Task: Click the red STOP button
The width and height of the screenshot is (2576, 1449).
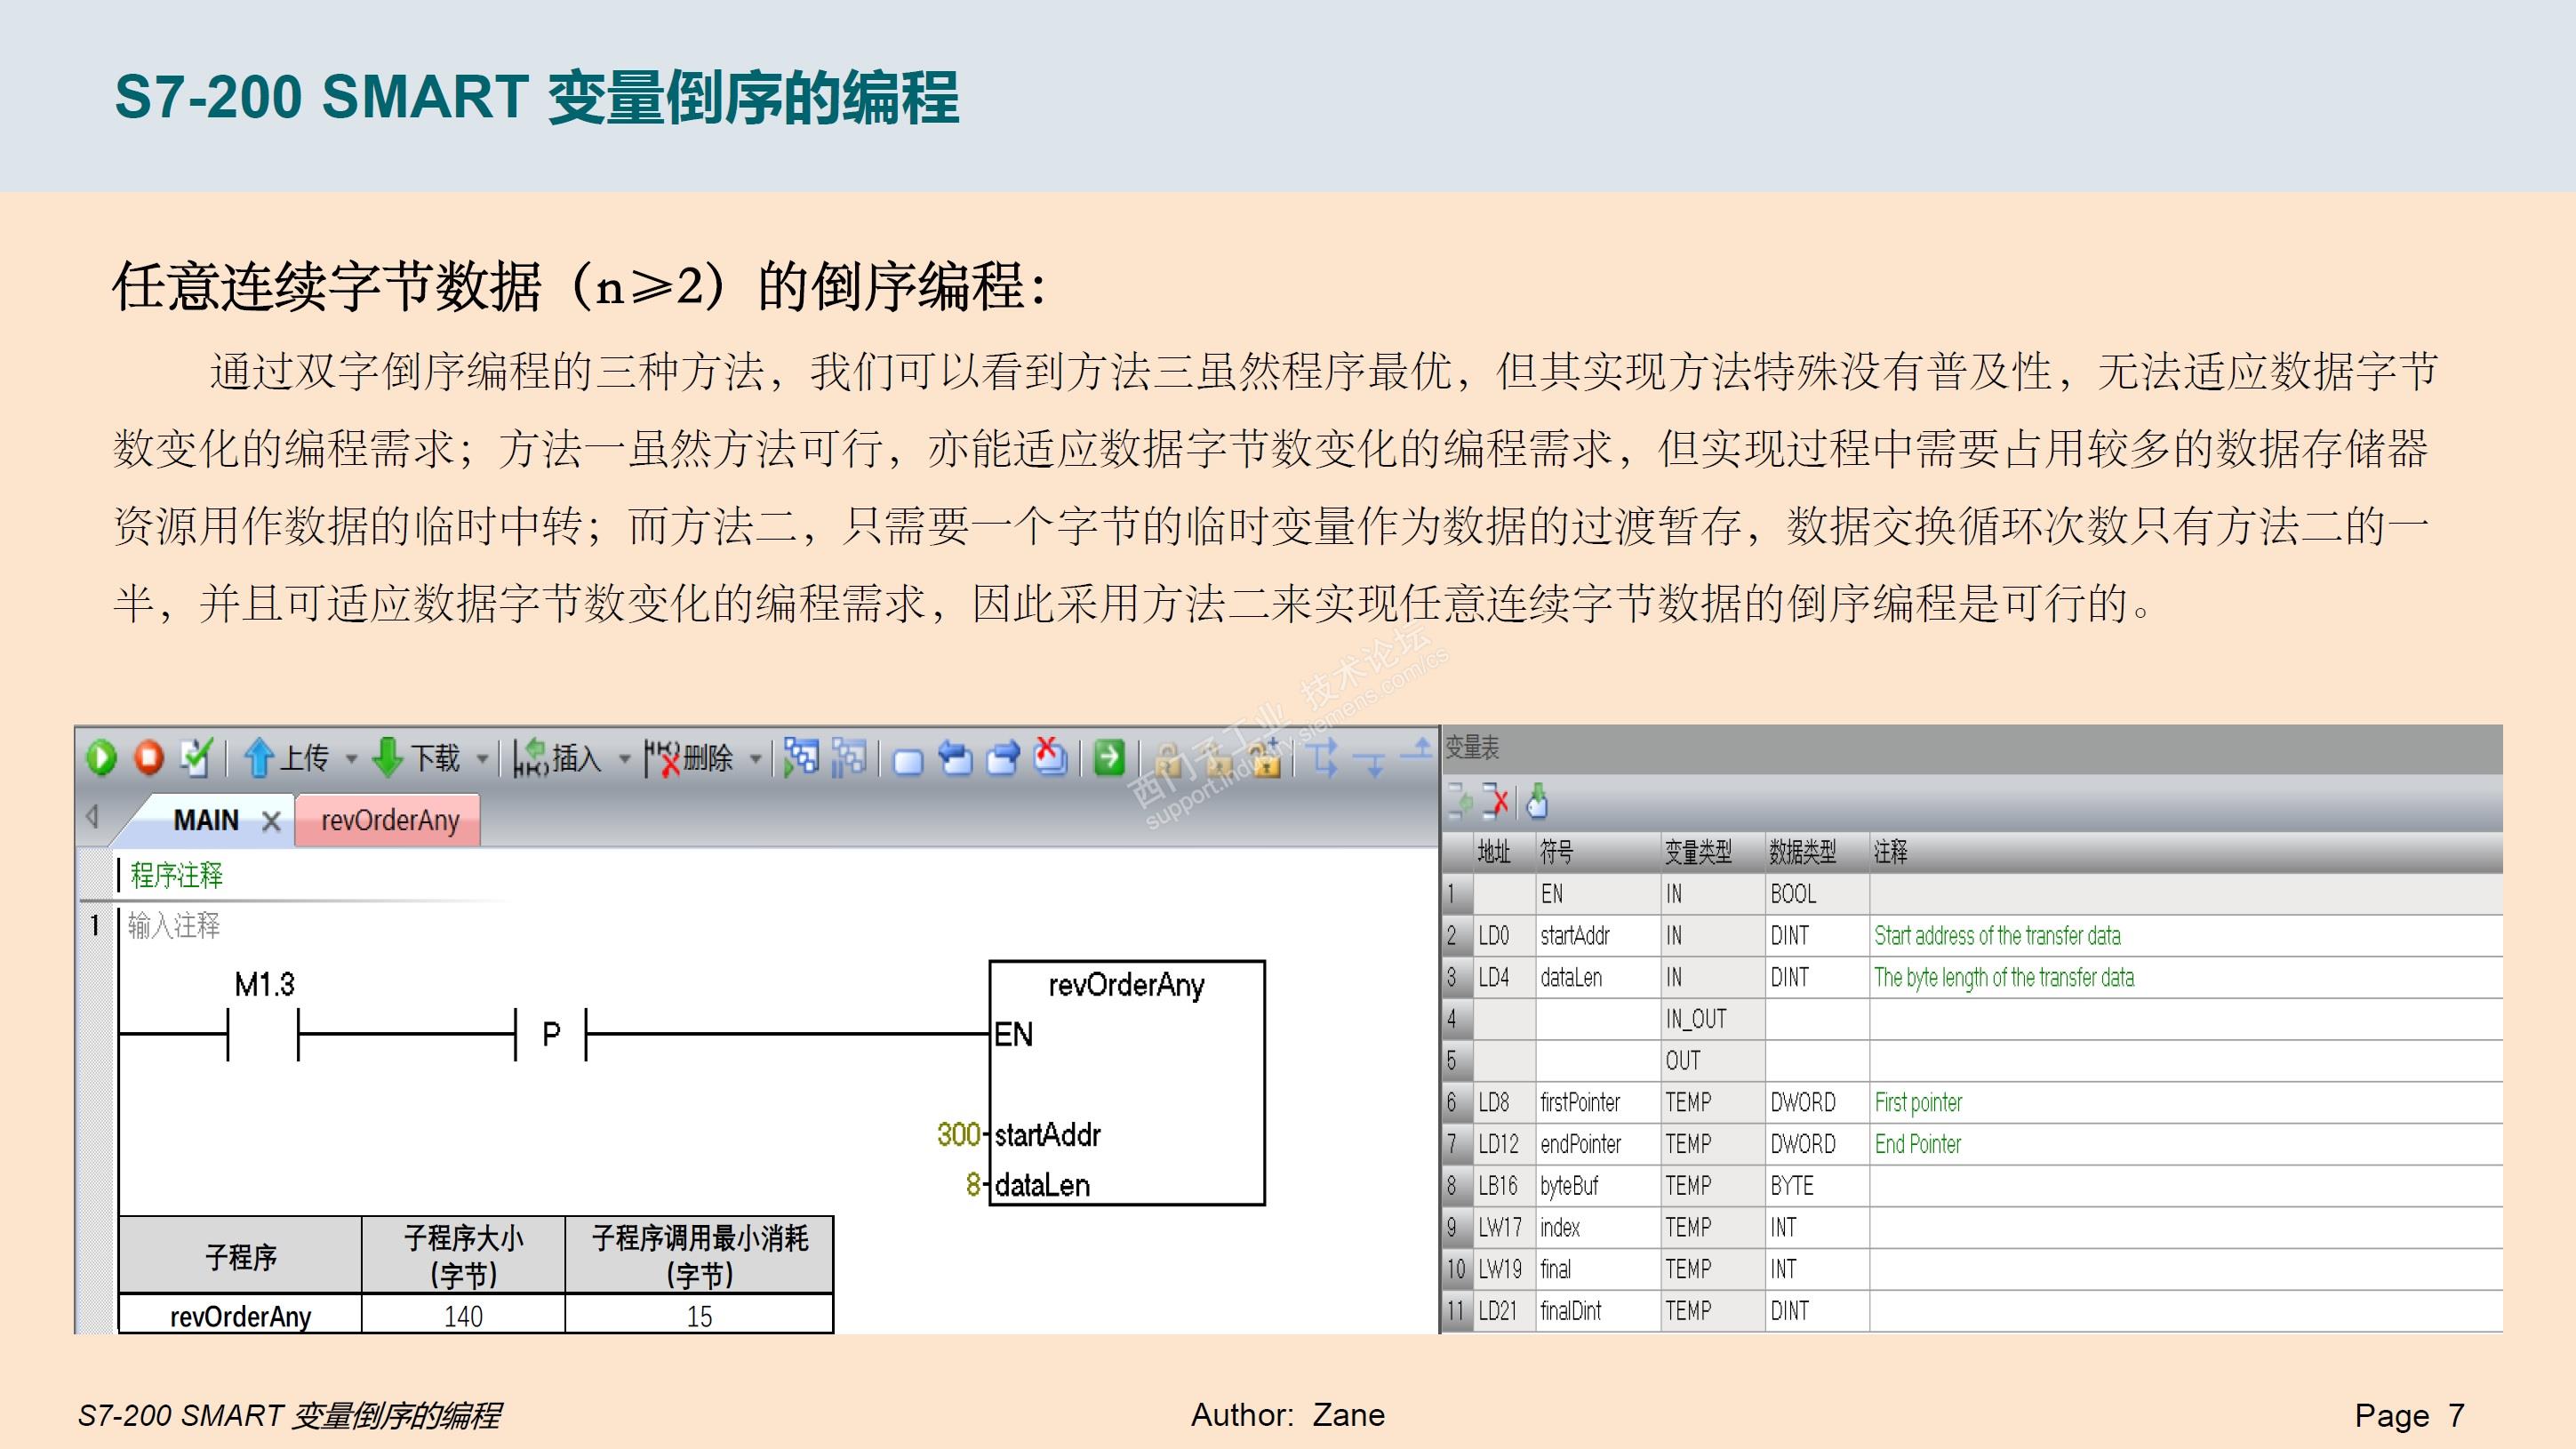Action: (x=149, y=758)
